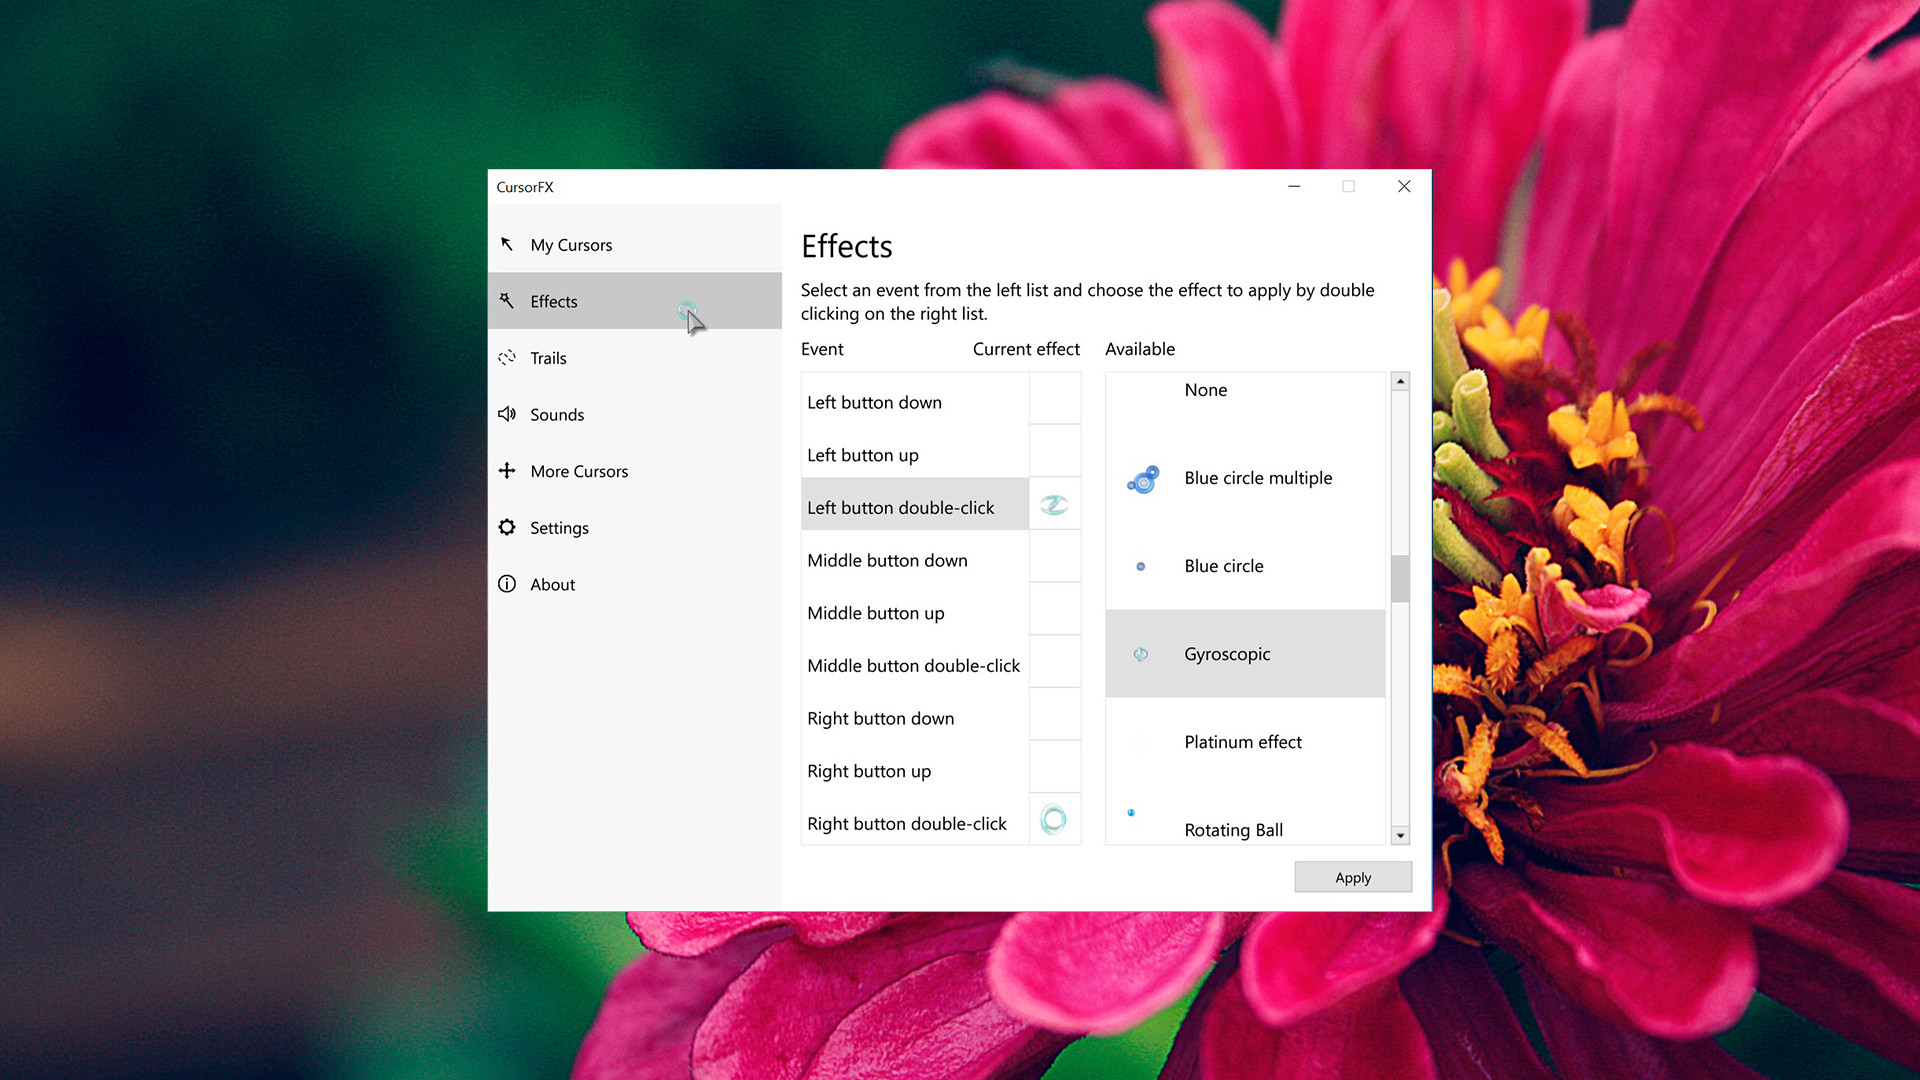This screenshot has height=1080, width=1920.
Task: Click the scrollbar down arrow
Action: coord(1400,836)
